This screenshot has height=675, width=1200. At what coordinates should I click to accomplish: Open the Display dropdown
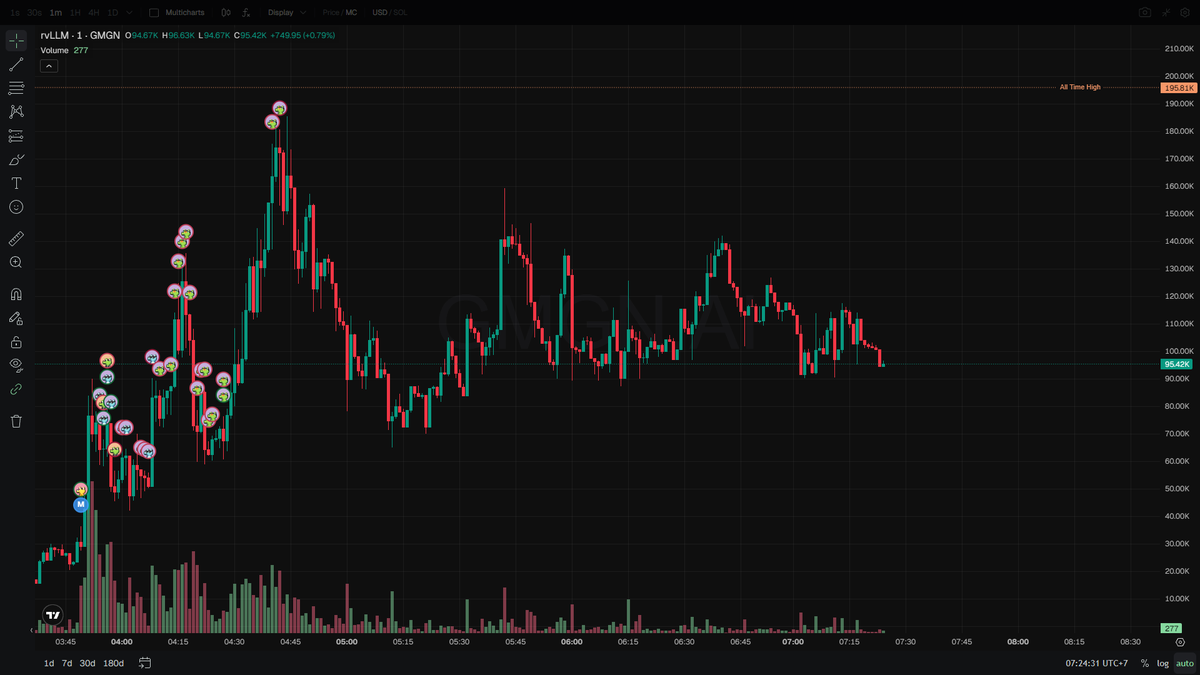coord(287,12)
